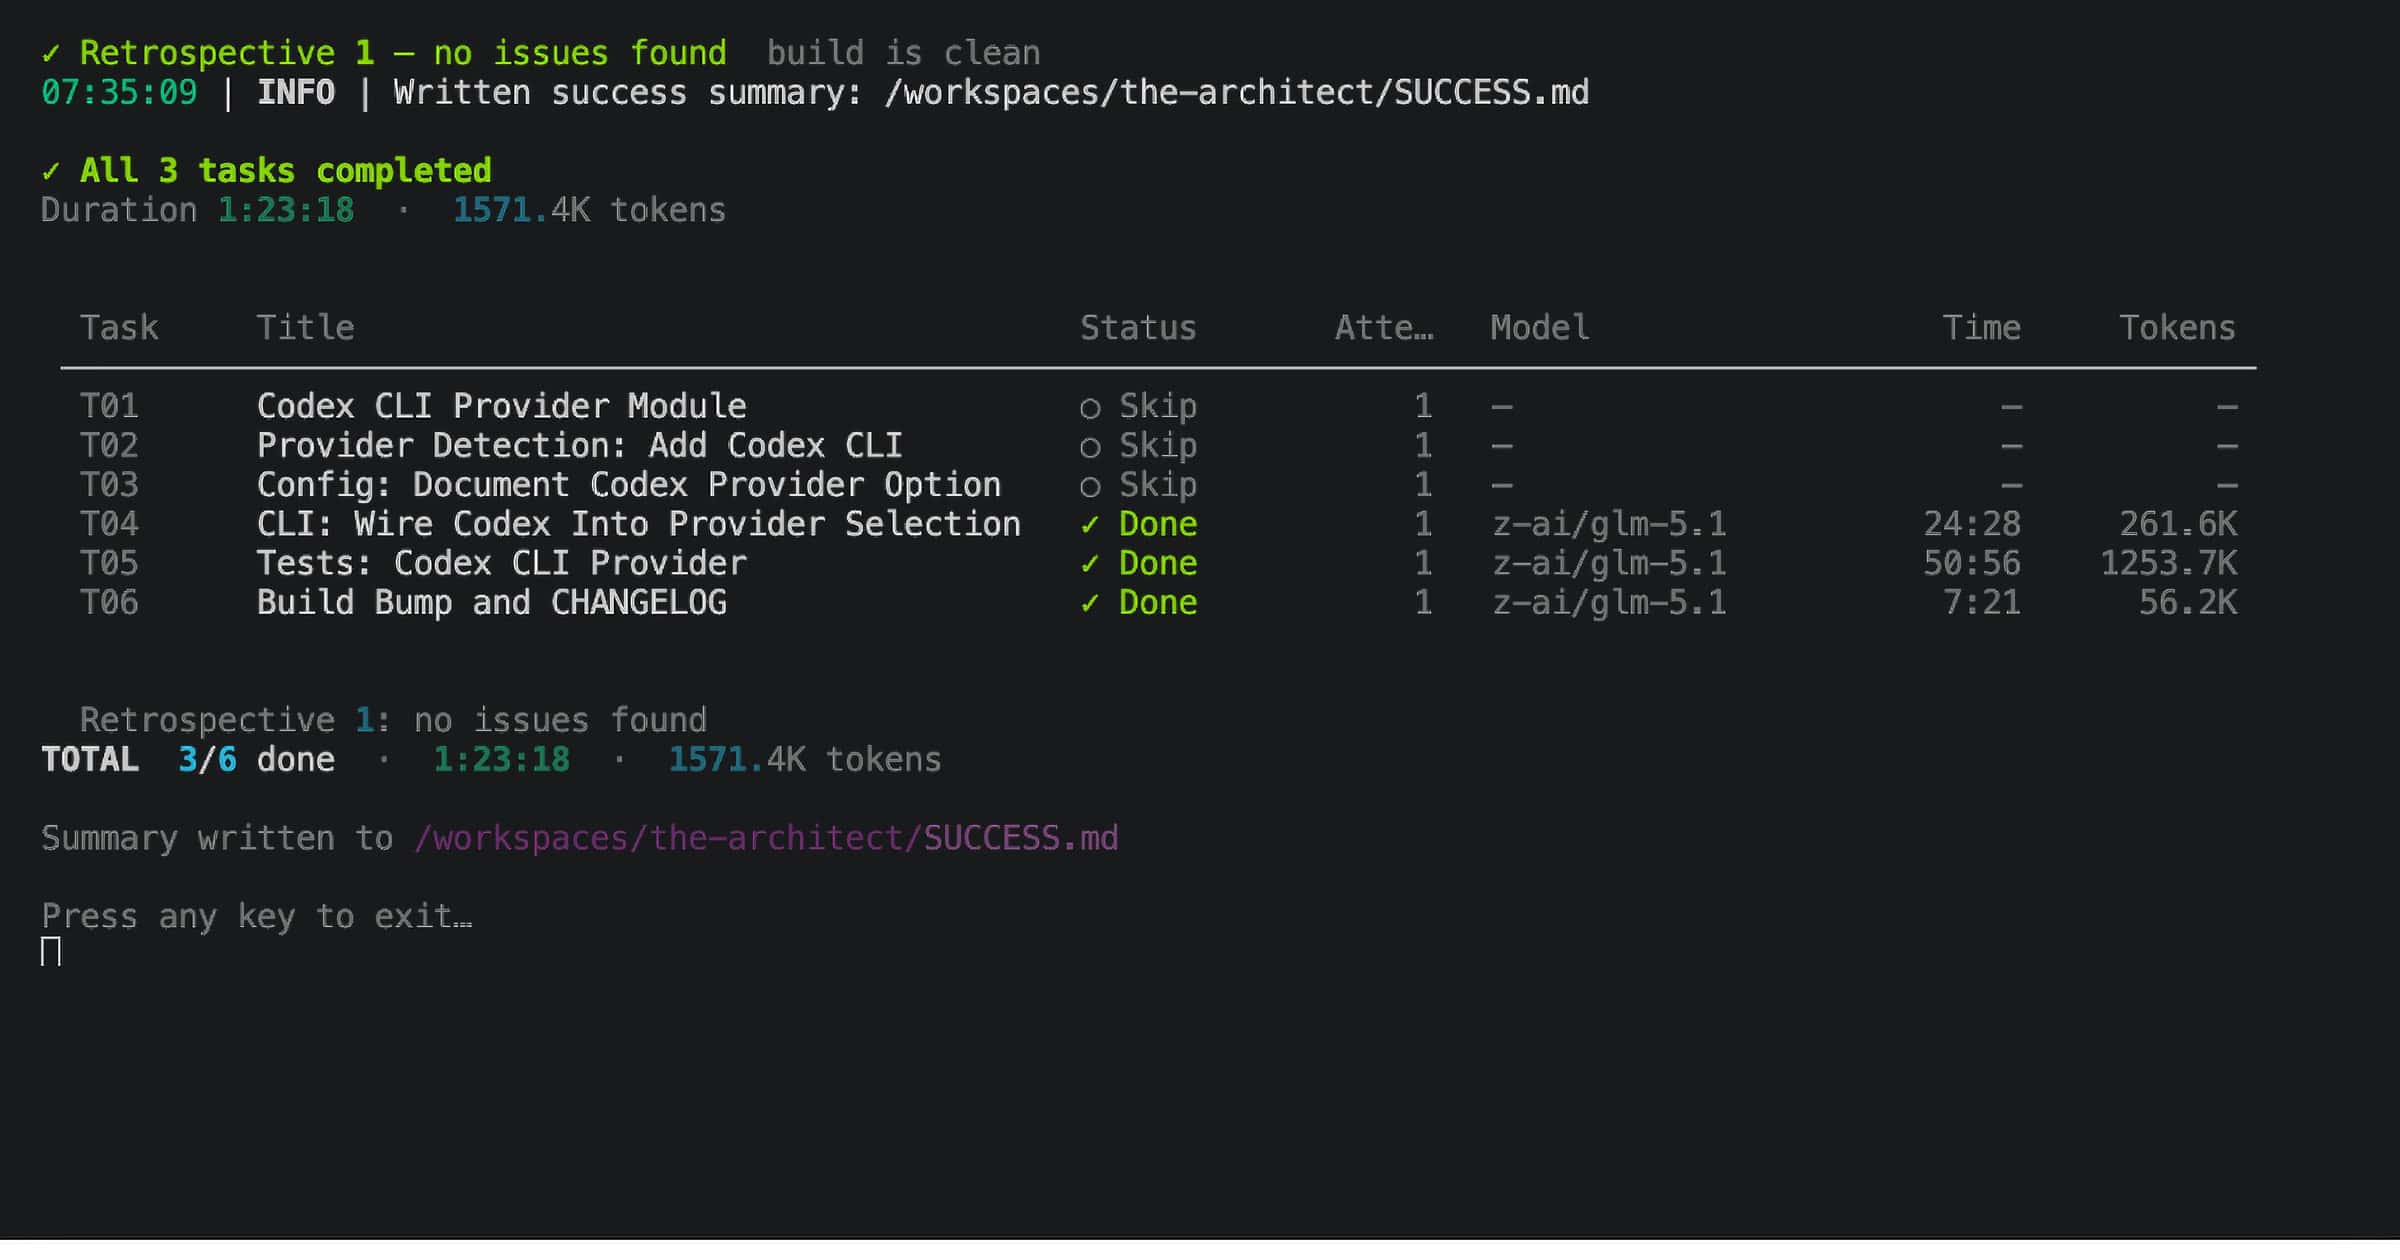Image resolution: width=2400 pixels, height=1260 pixels.
Task: Click the SUCCESS.md path in the INFO log line
Action: pos(1236,93)
